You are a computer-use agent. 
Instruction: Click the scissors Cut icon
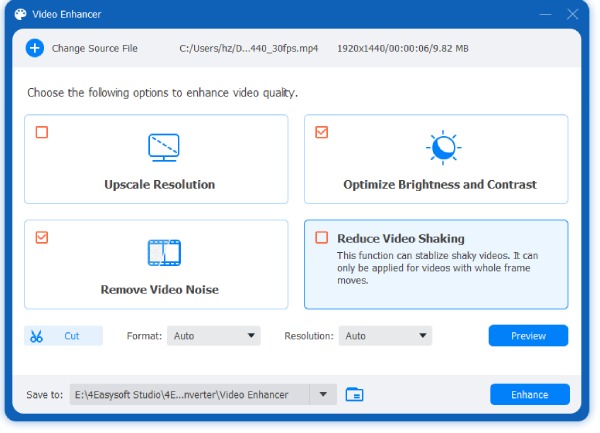click(x=37, y=336)
